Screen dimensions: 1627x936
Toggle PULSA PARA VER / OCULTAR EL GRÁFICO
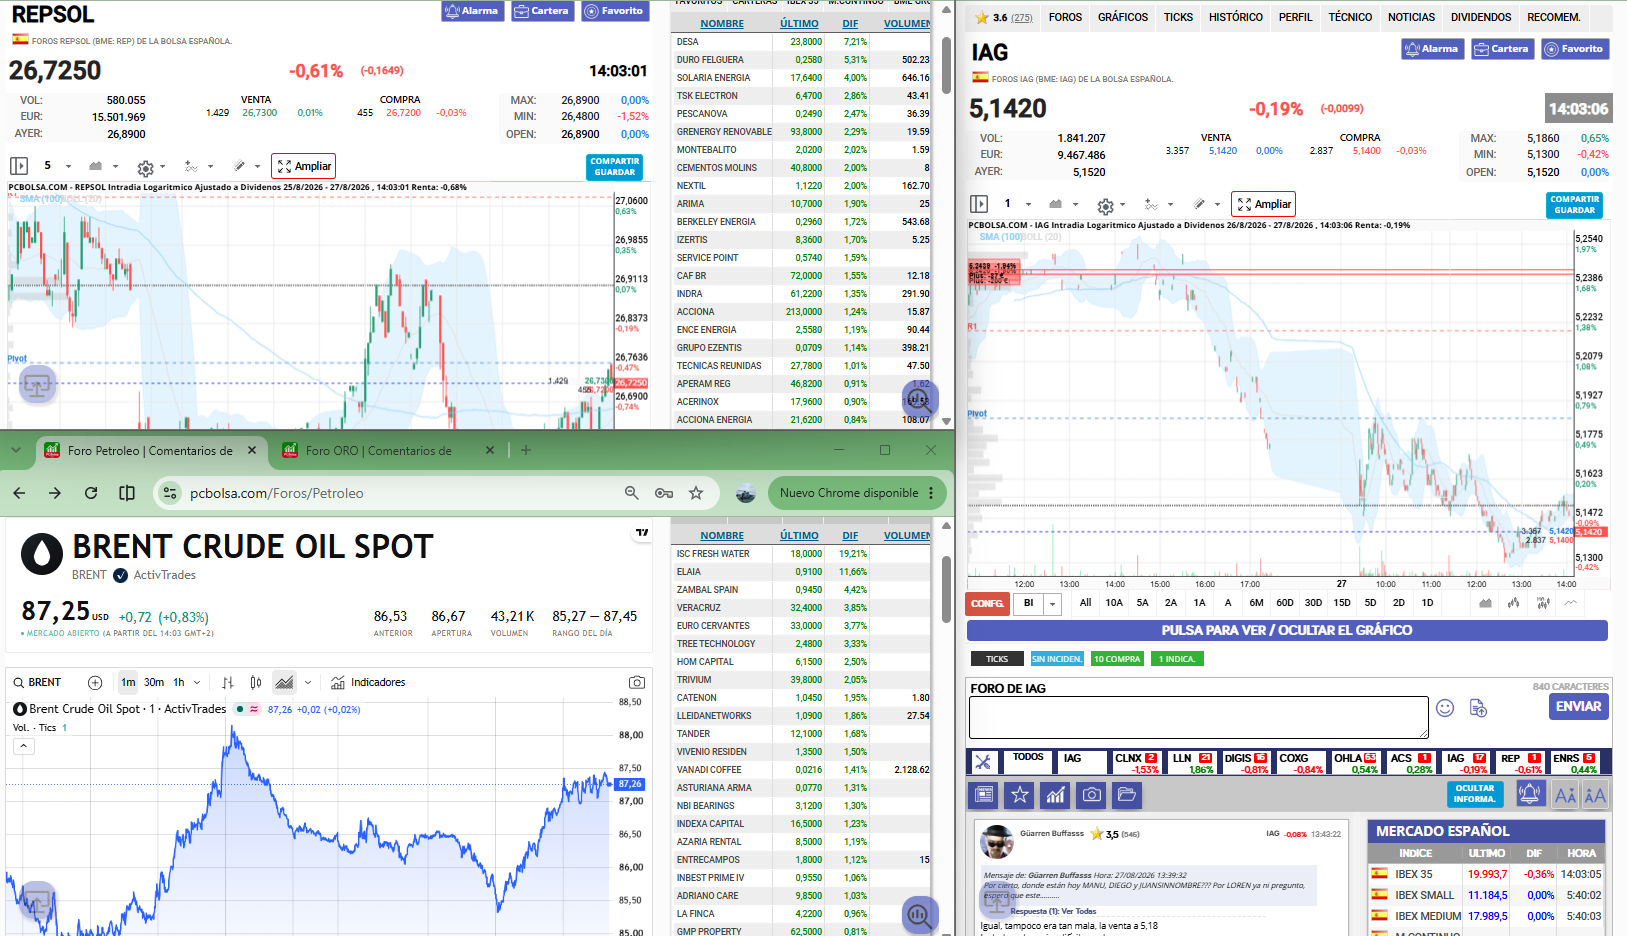click(x=1287, y=630)
